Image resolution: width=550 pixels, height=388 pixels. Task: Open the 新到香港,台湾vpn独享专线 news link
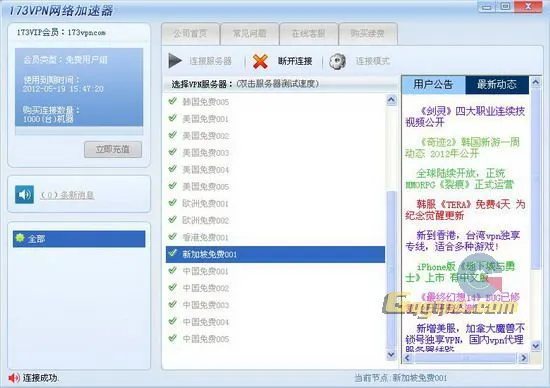point(463,240)
